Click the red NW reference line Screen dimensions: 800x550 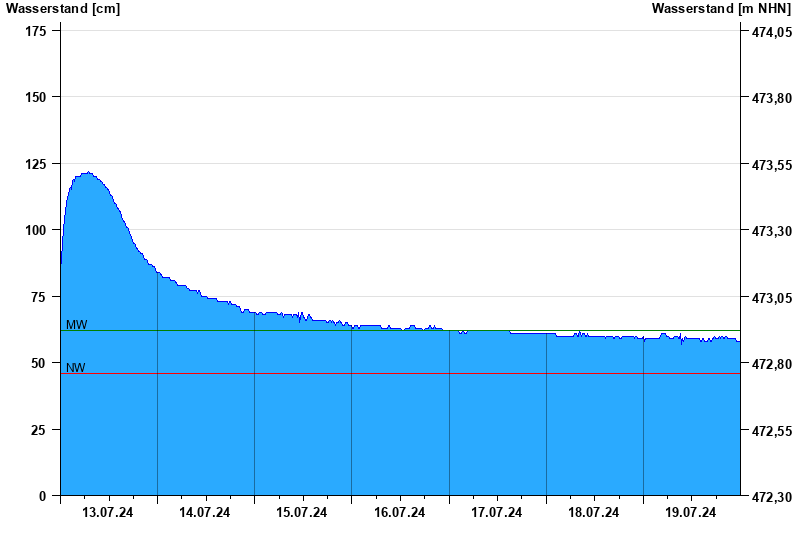click(x=401, y=373)
